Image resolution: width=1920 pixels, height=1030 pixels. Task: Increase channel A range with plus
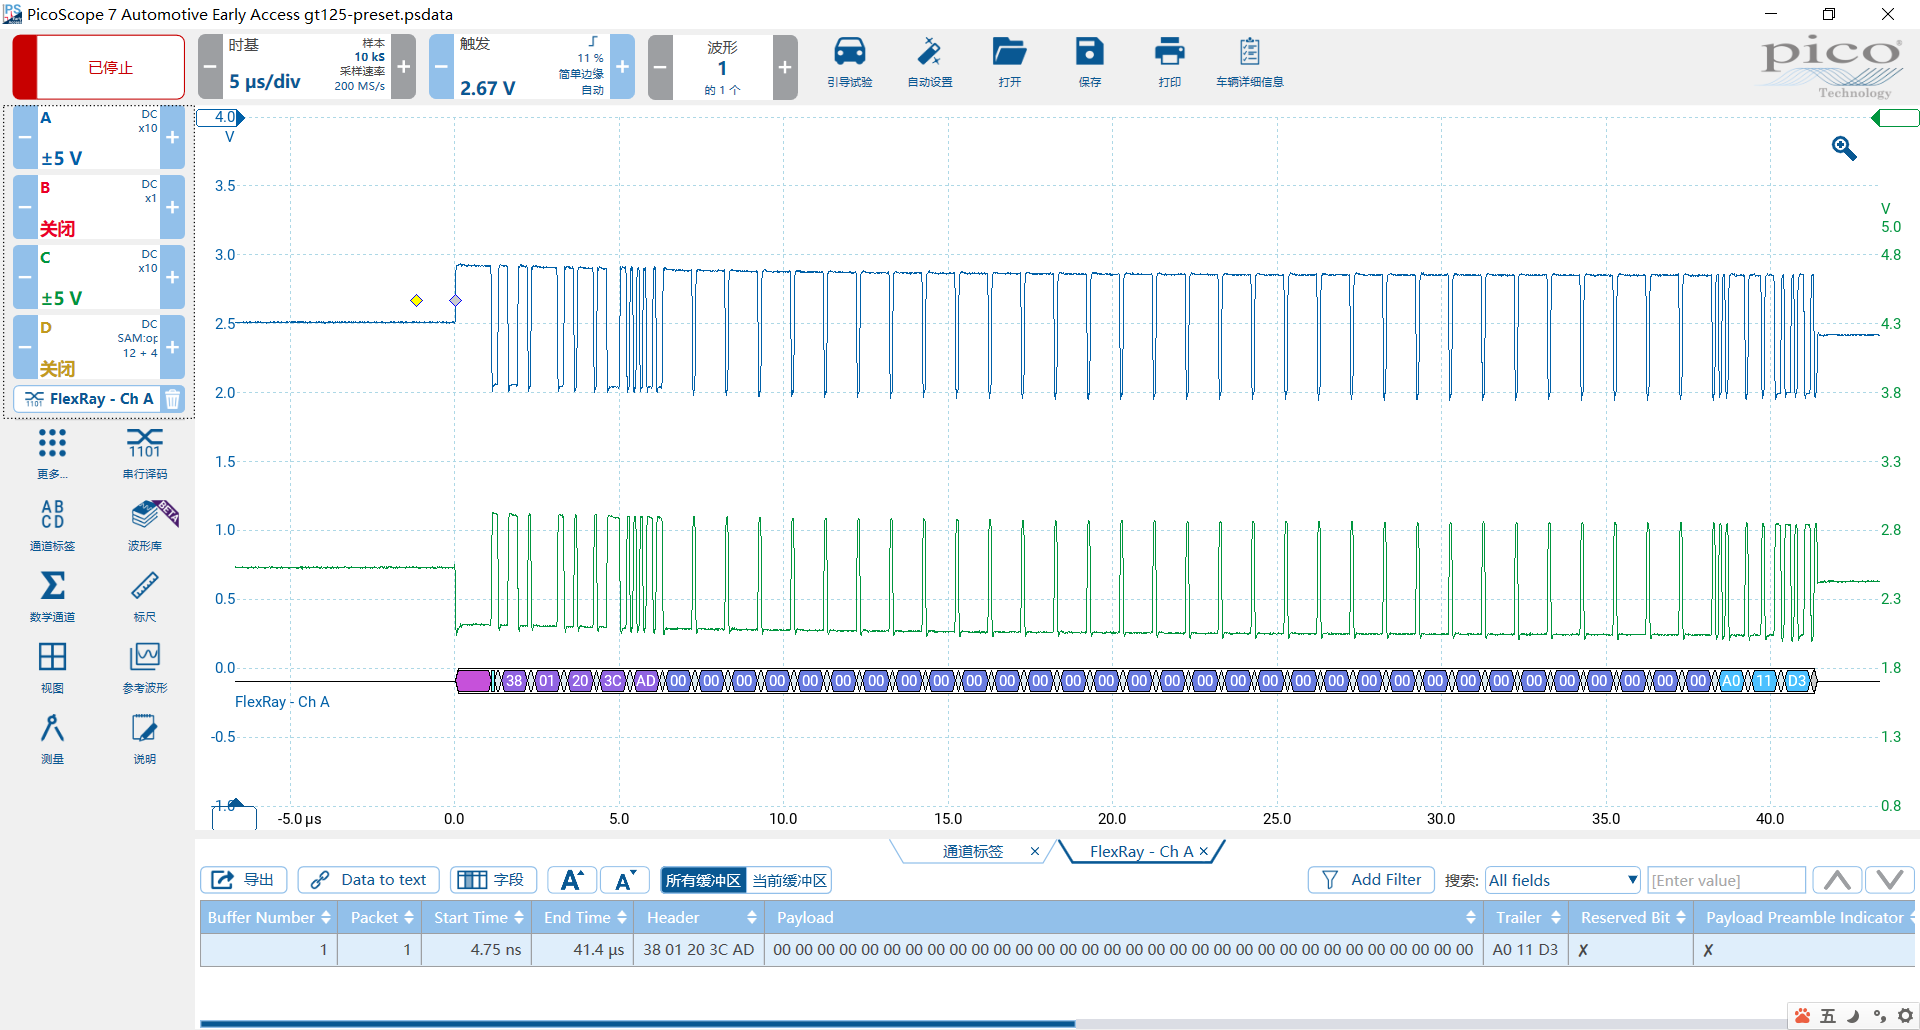[x=173, y=137]
